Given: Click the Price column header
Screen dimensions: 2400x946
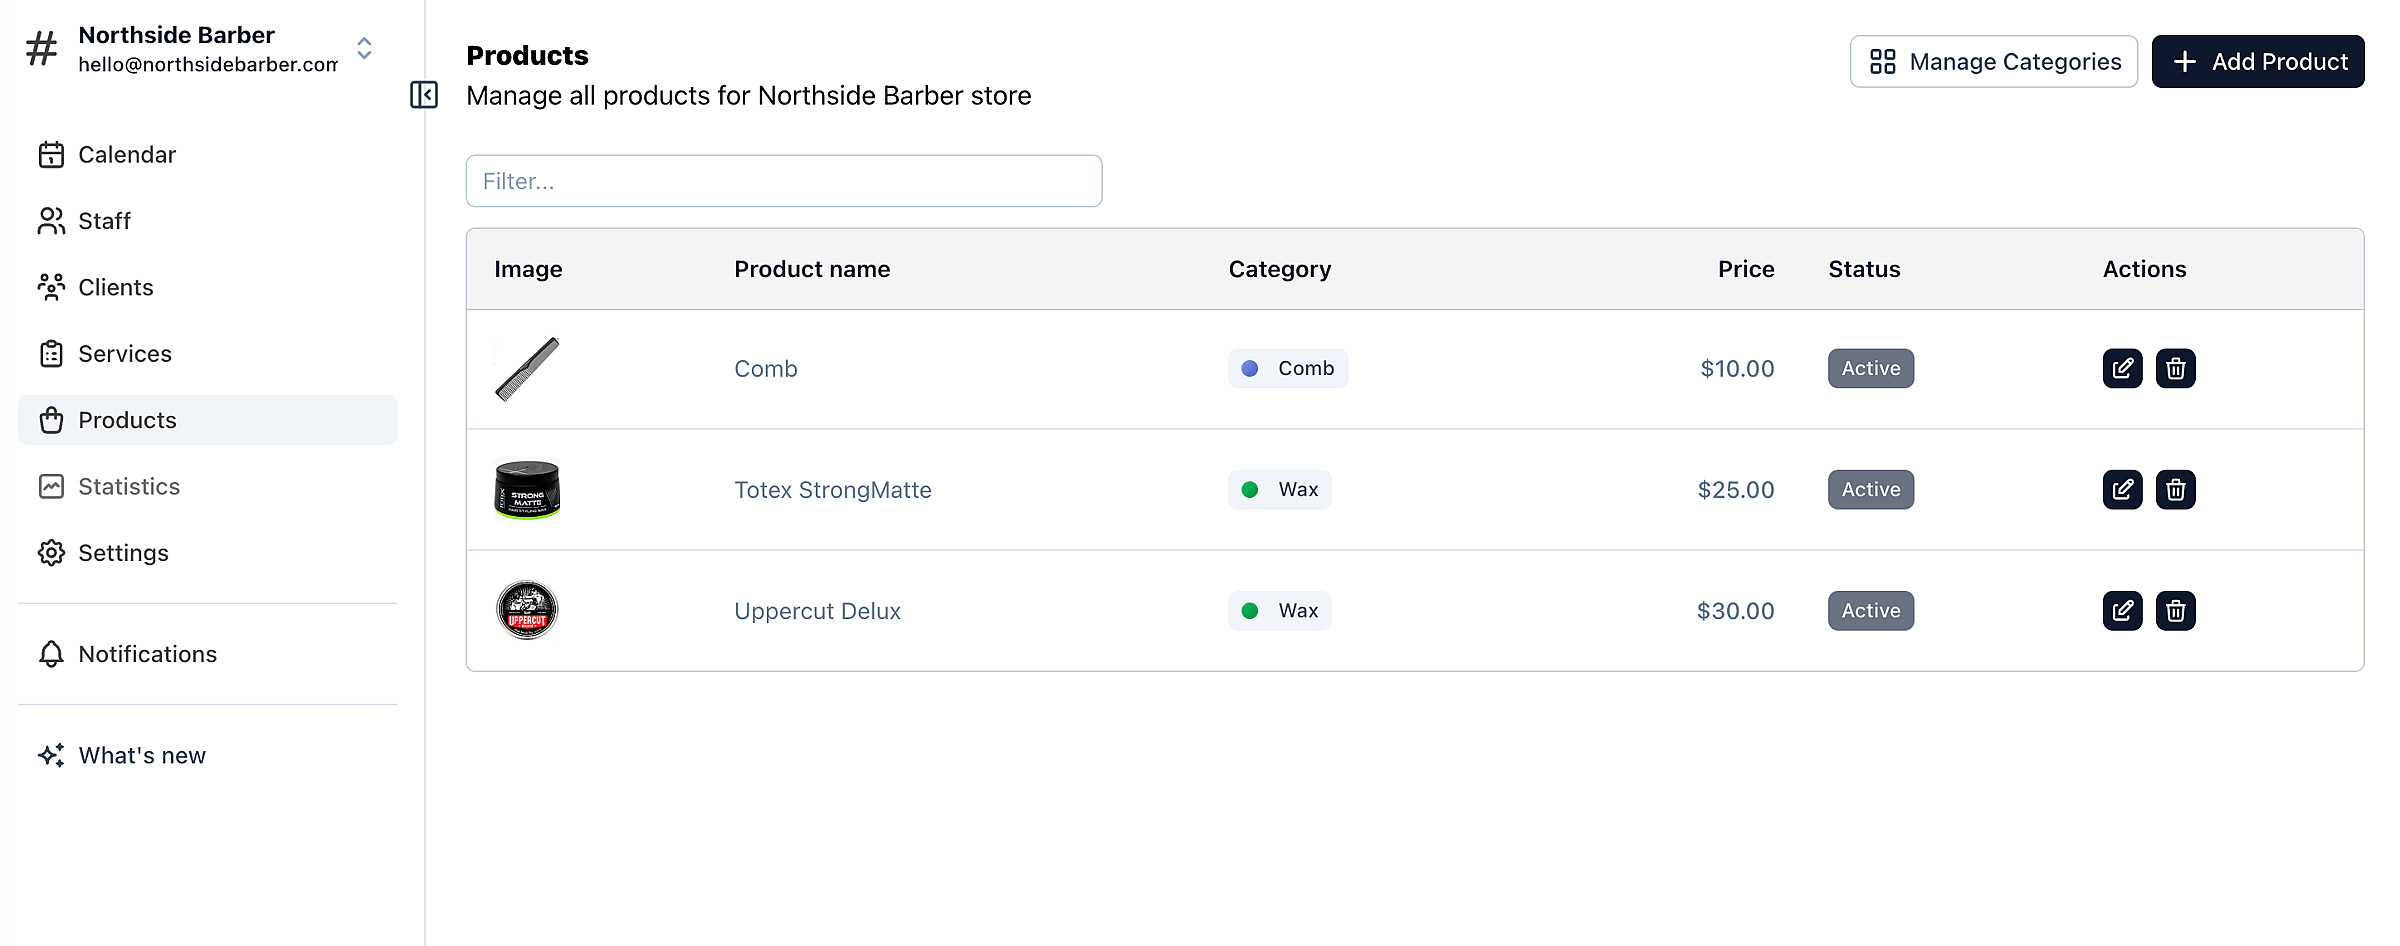Looking at the screenshot, I should (x=1746, y=269).
